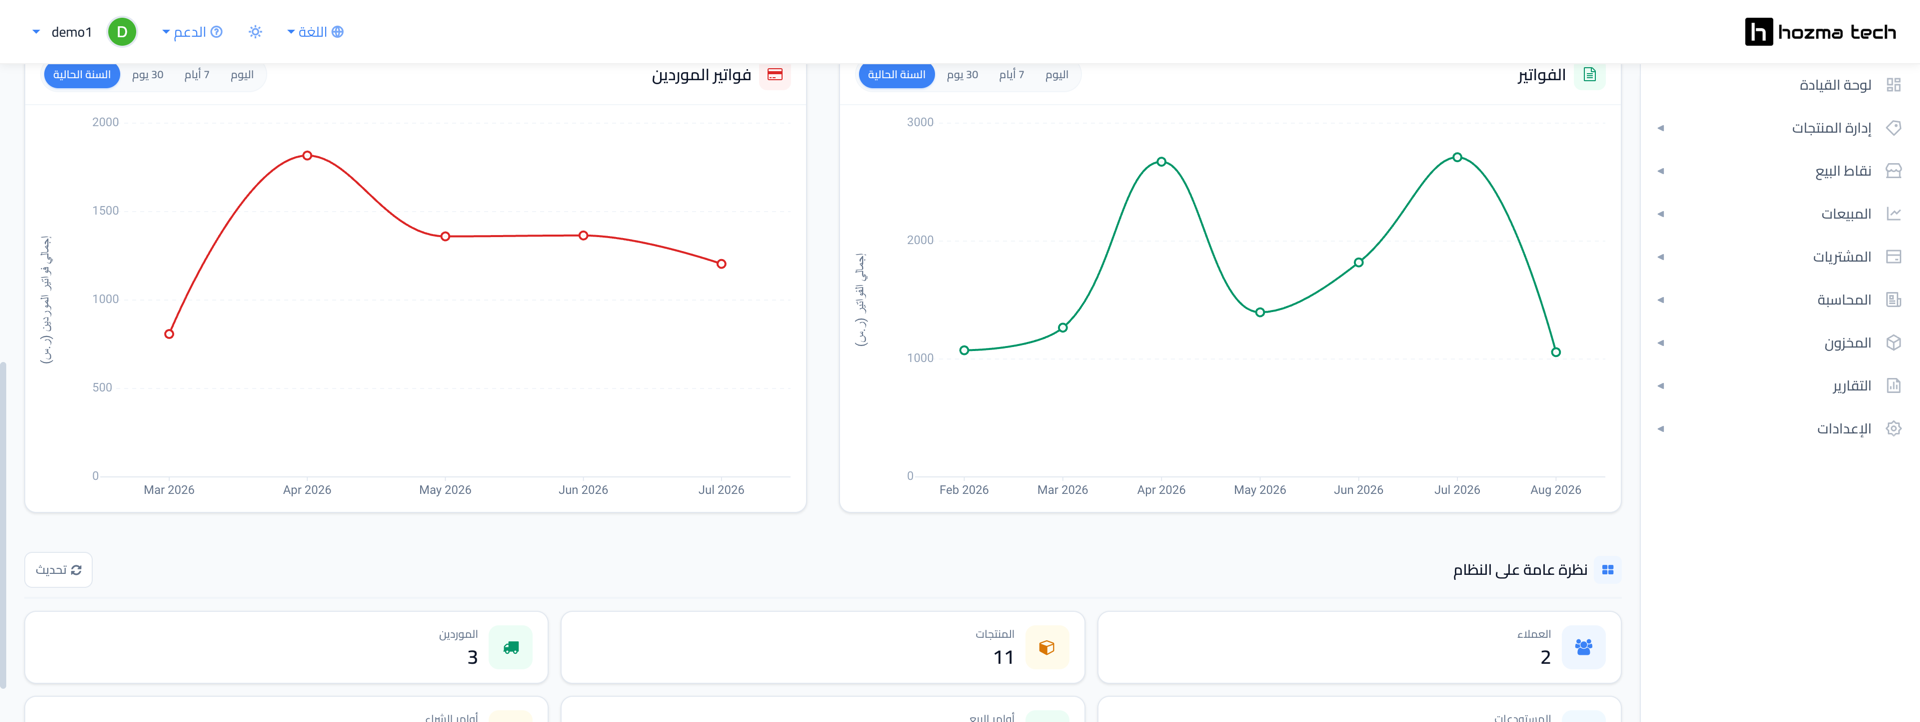Click the hozma tech logo link

click(x=1820, y=32)
